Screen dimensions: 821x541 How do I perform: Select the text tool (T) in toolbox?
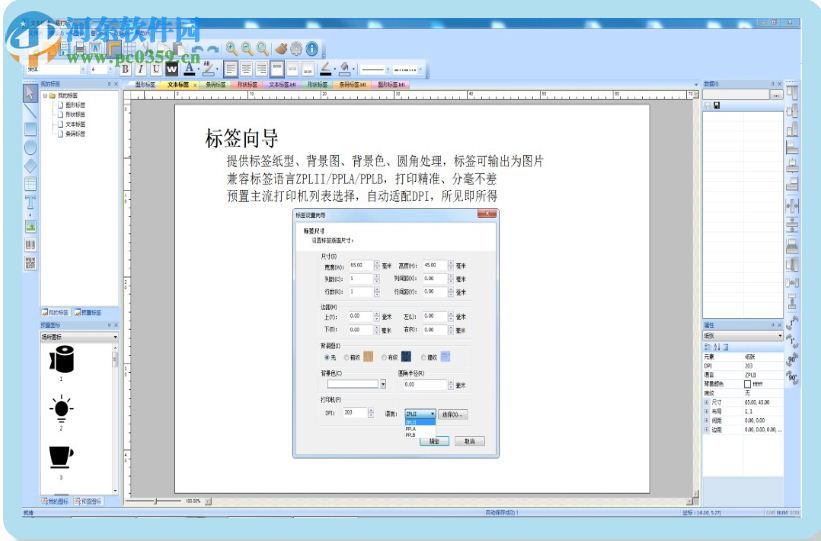30,204
